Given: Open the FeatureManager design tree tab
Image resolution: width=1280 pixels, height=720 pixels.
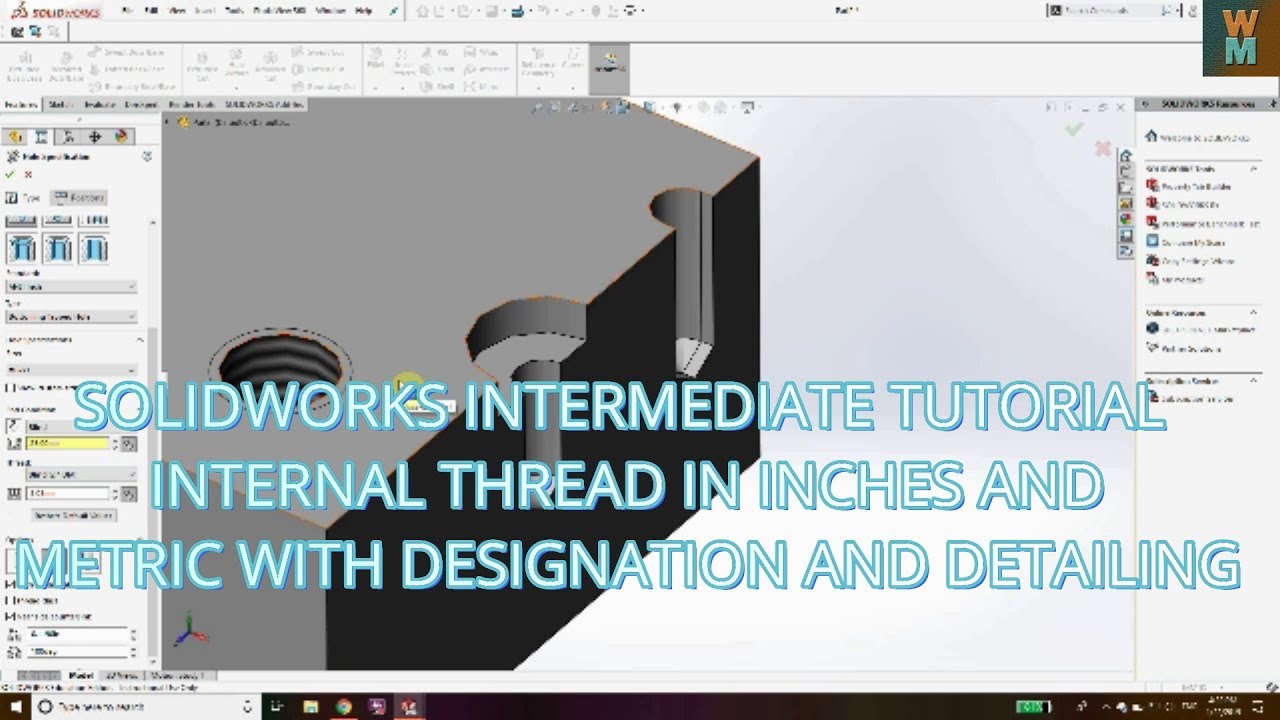Looking at the screenshot, I should click(x=15, y=137).
